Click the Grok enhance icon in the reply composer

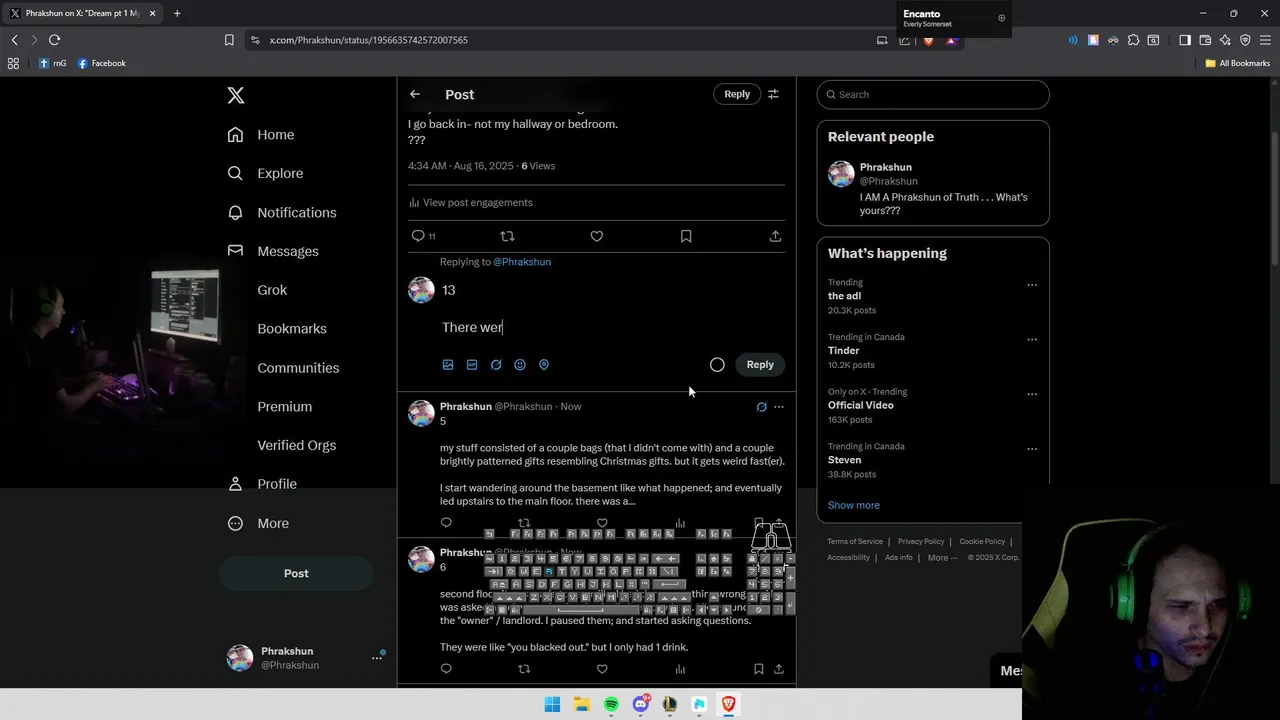pos(496,365)
